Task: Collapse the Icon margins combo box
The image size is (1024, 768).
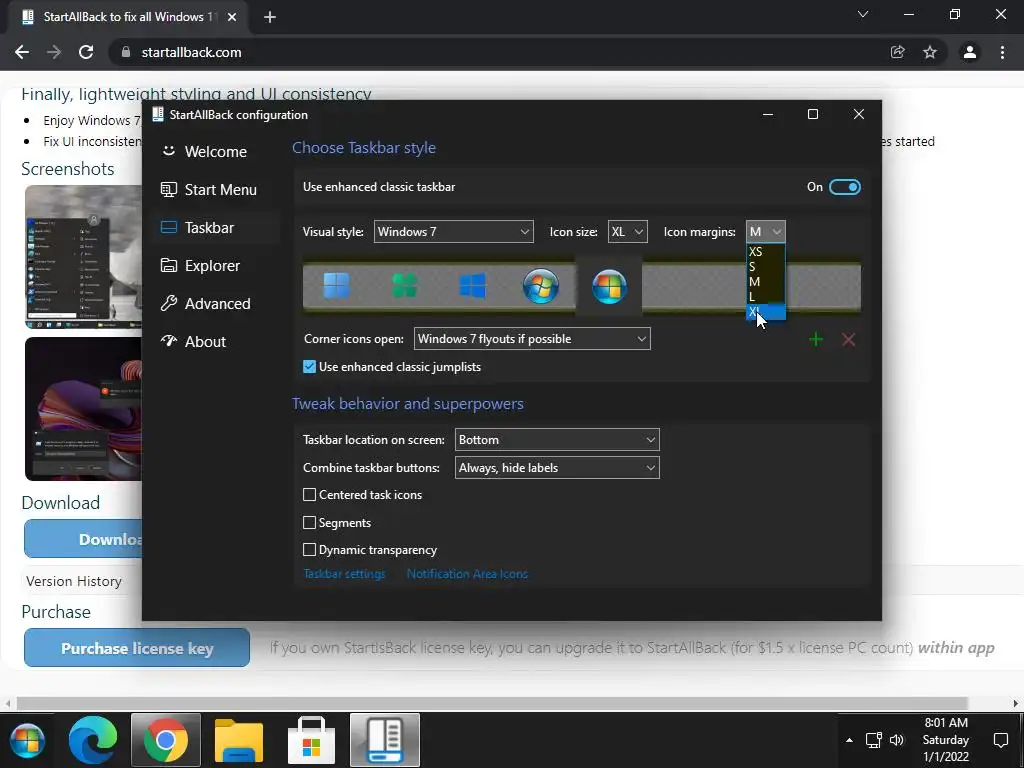Action: pyautogui.click(x=765, y=232)
